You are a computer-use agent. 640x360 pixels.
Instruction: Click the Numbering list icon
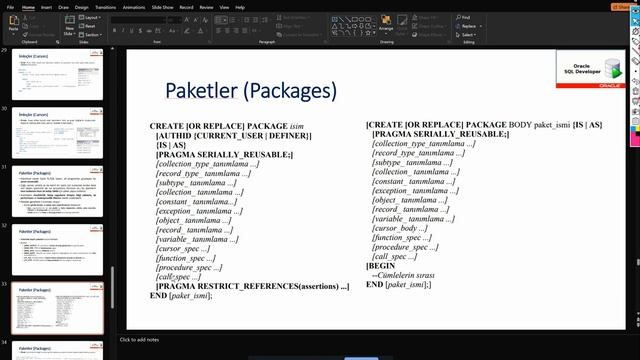tap(233, 20)
